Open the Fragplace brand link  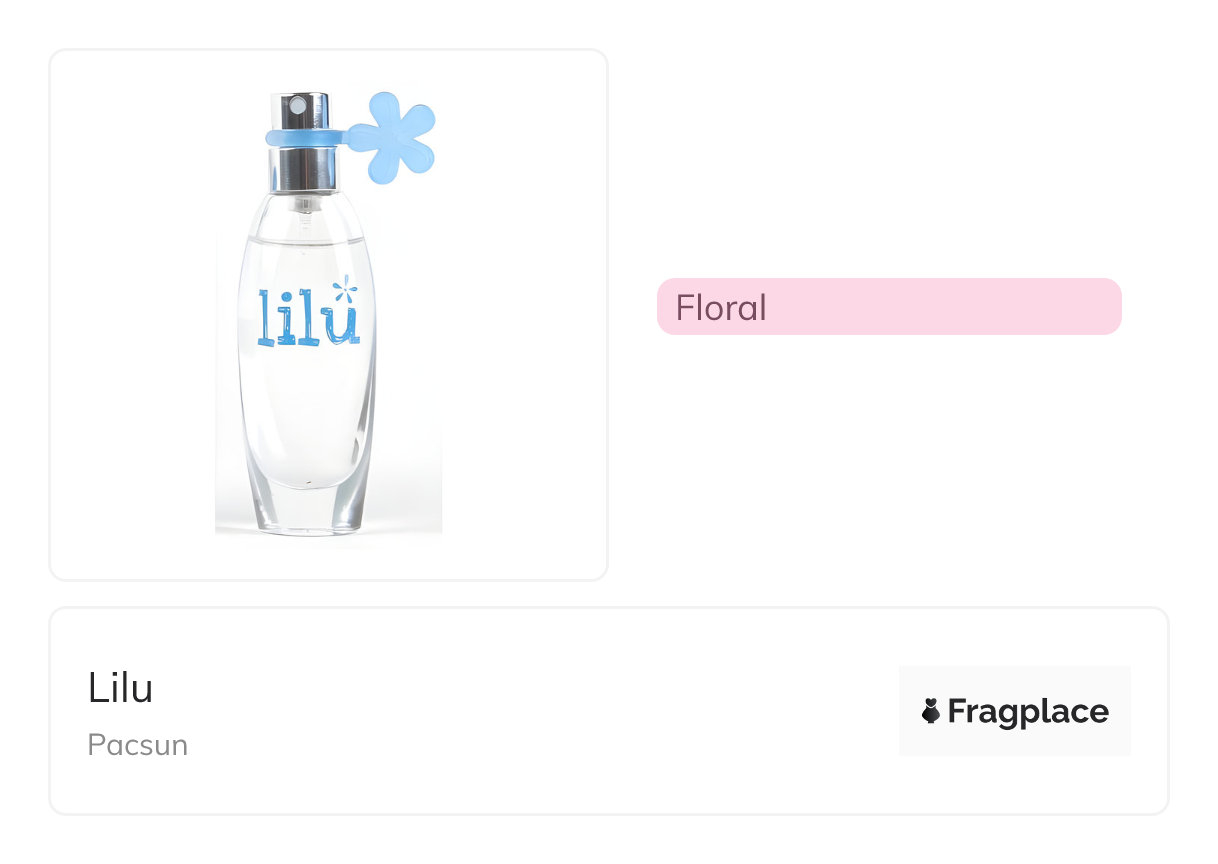point(1014,711)
